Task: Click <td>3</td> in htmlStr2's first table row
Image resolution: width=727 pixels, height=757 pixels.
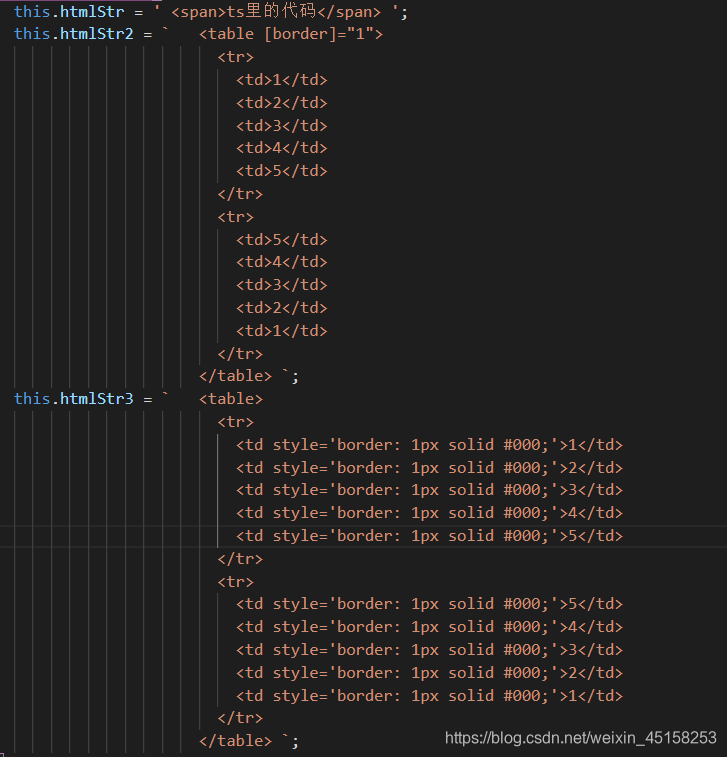Action: [281, 126]
